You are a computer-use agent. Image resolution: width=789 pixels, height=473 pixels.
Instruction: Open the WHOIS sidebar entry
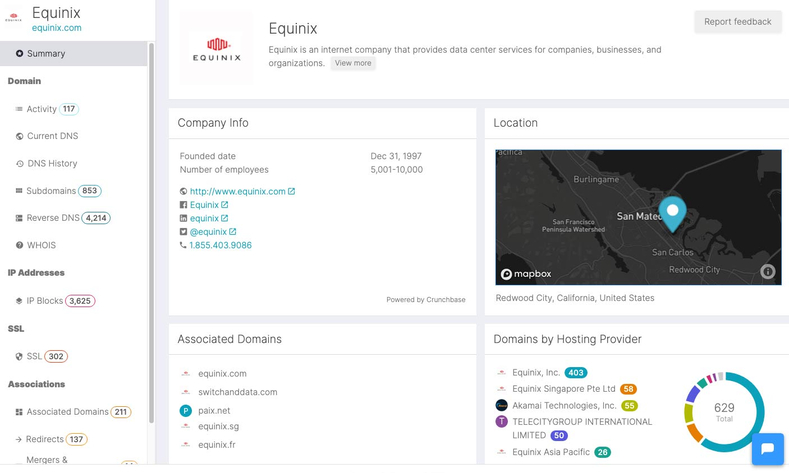pos(41,246)
